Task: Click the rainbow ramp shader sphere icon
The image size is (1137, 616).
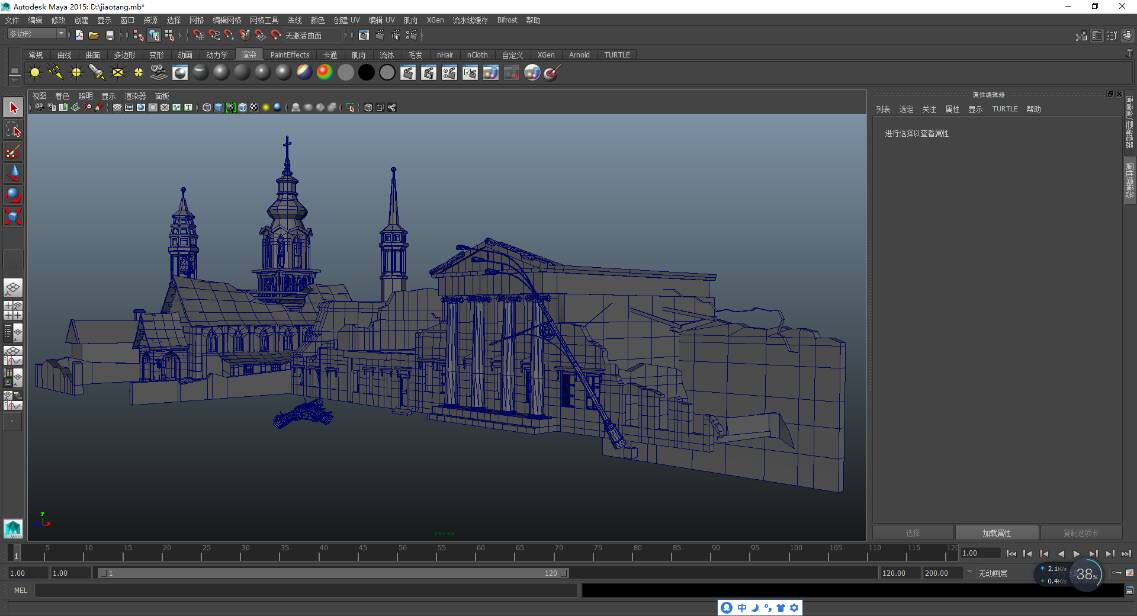Action: [324, 72]
